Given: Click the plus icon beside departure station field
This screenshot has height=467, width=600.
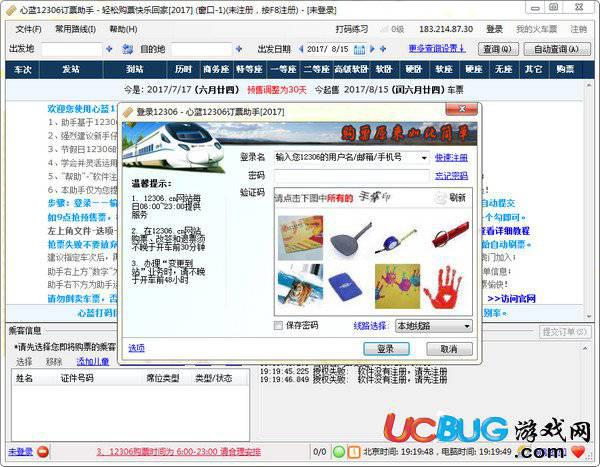Looking at the screenshot, I should coord(109,49).
